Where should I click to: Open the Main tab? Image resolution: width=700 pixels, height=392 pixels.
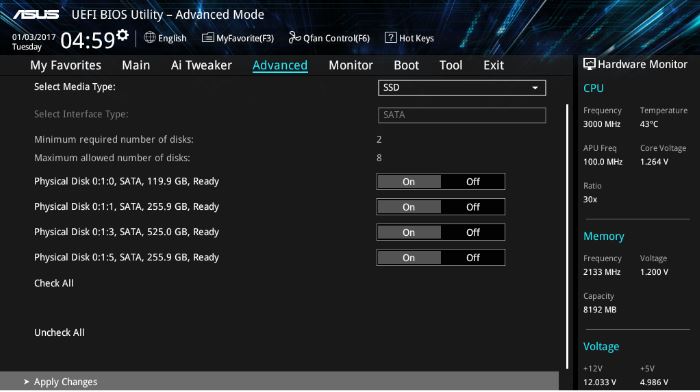pyautogui.click(x=136, y=65)
